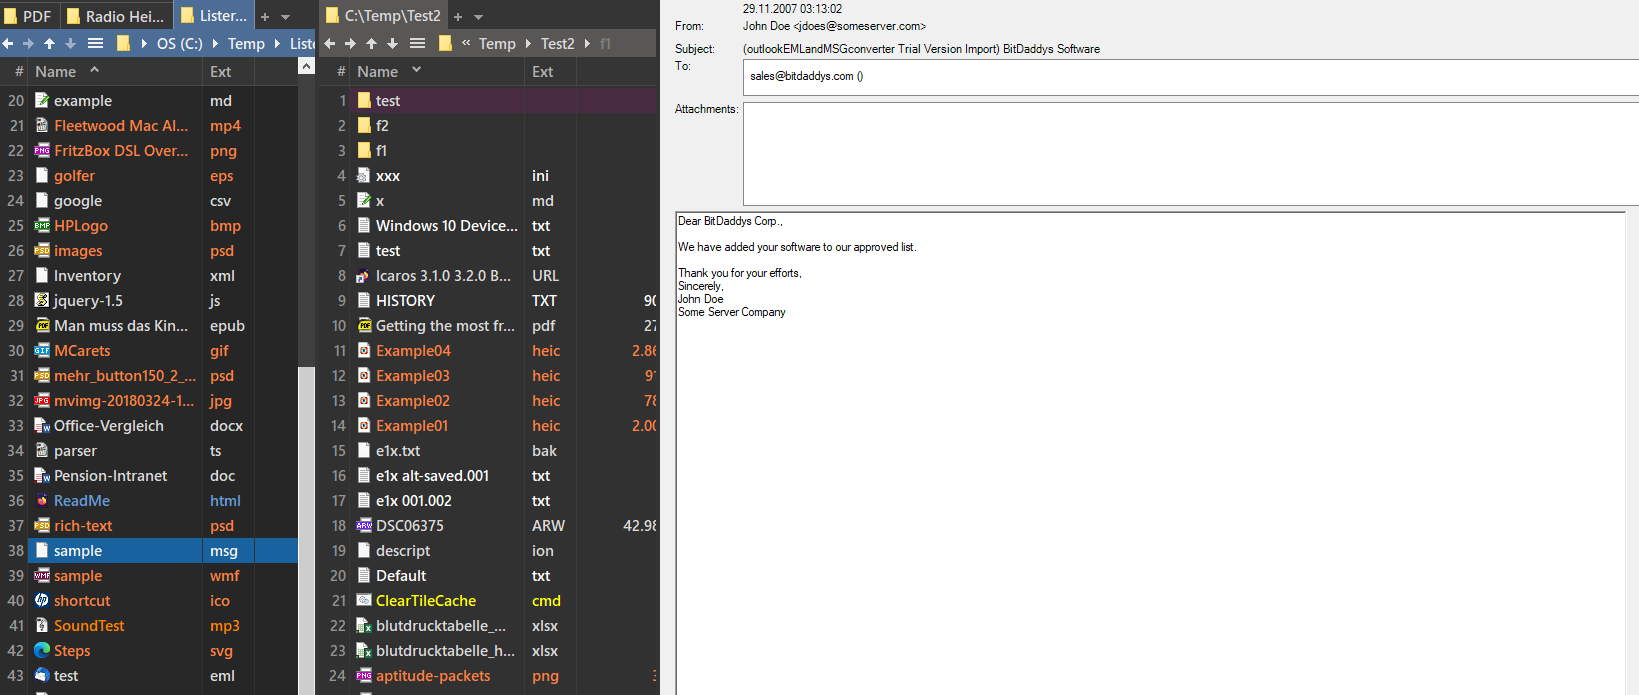
Task: Click the Icaros URL shortcut icon
Action: coord(364,276)
